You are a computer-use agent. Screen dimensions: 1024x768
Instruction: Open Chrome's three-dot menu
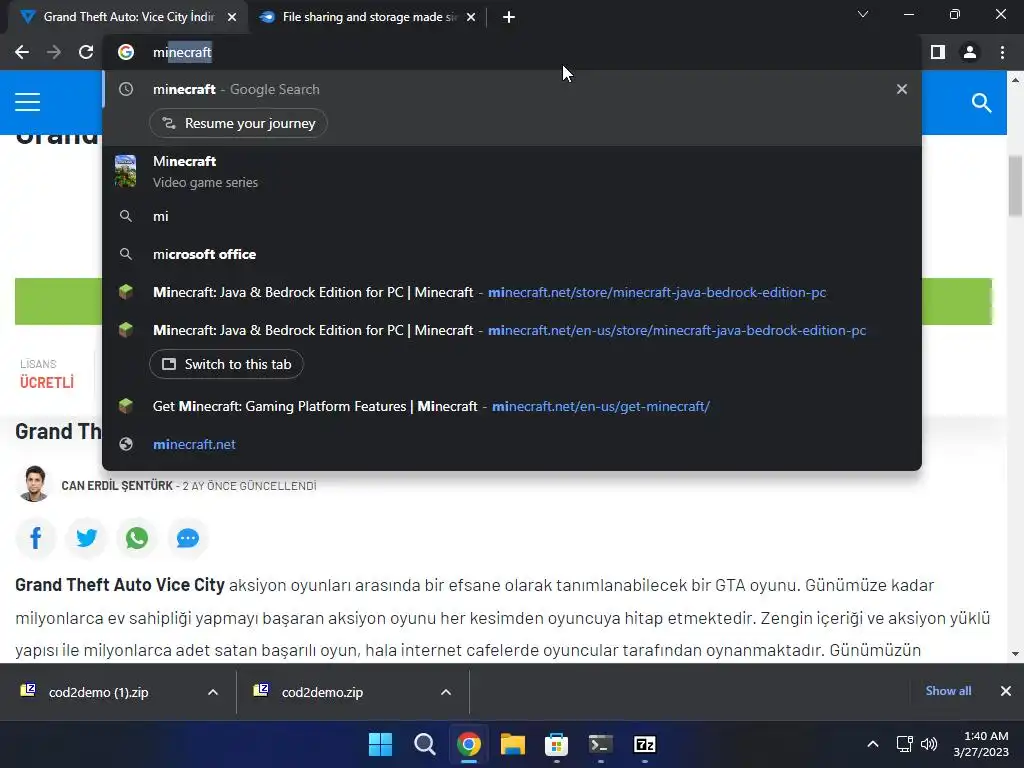pyautogui.click(x=1002, y=52)
